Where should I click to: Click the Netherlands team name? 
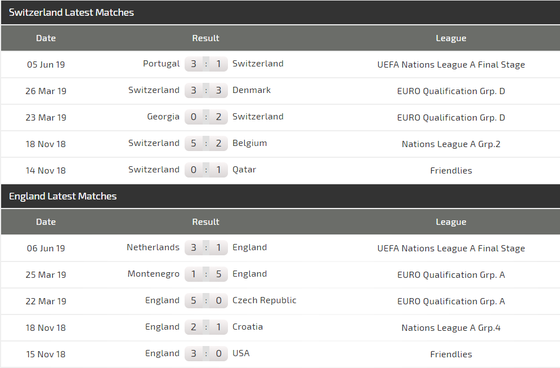point(153,247)
